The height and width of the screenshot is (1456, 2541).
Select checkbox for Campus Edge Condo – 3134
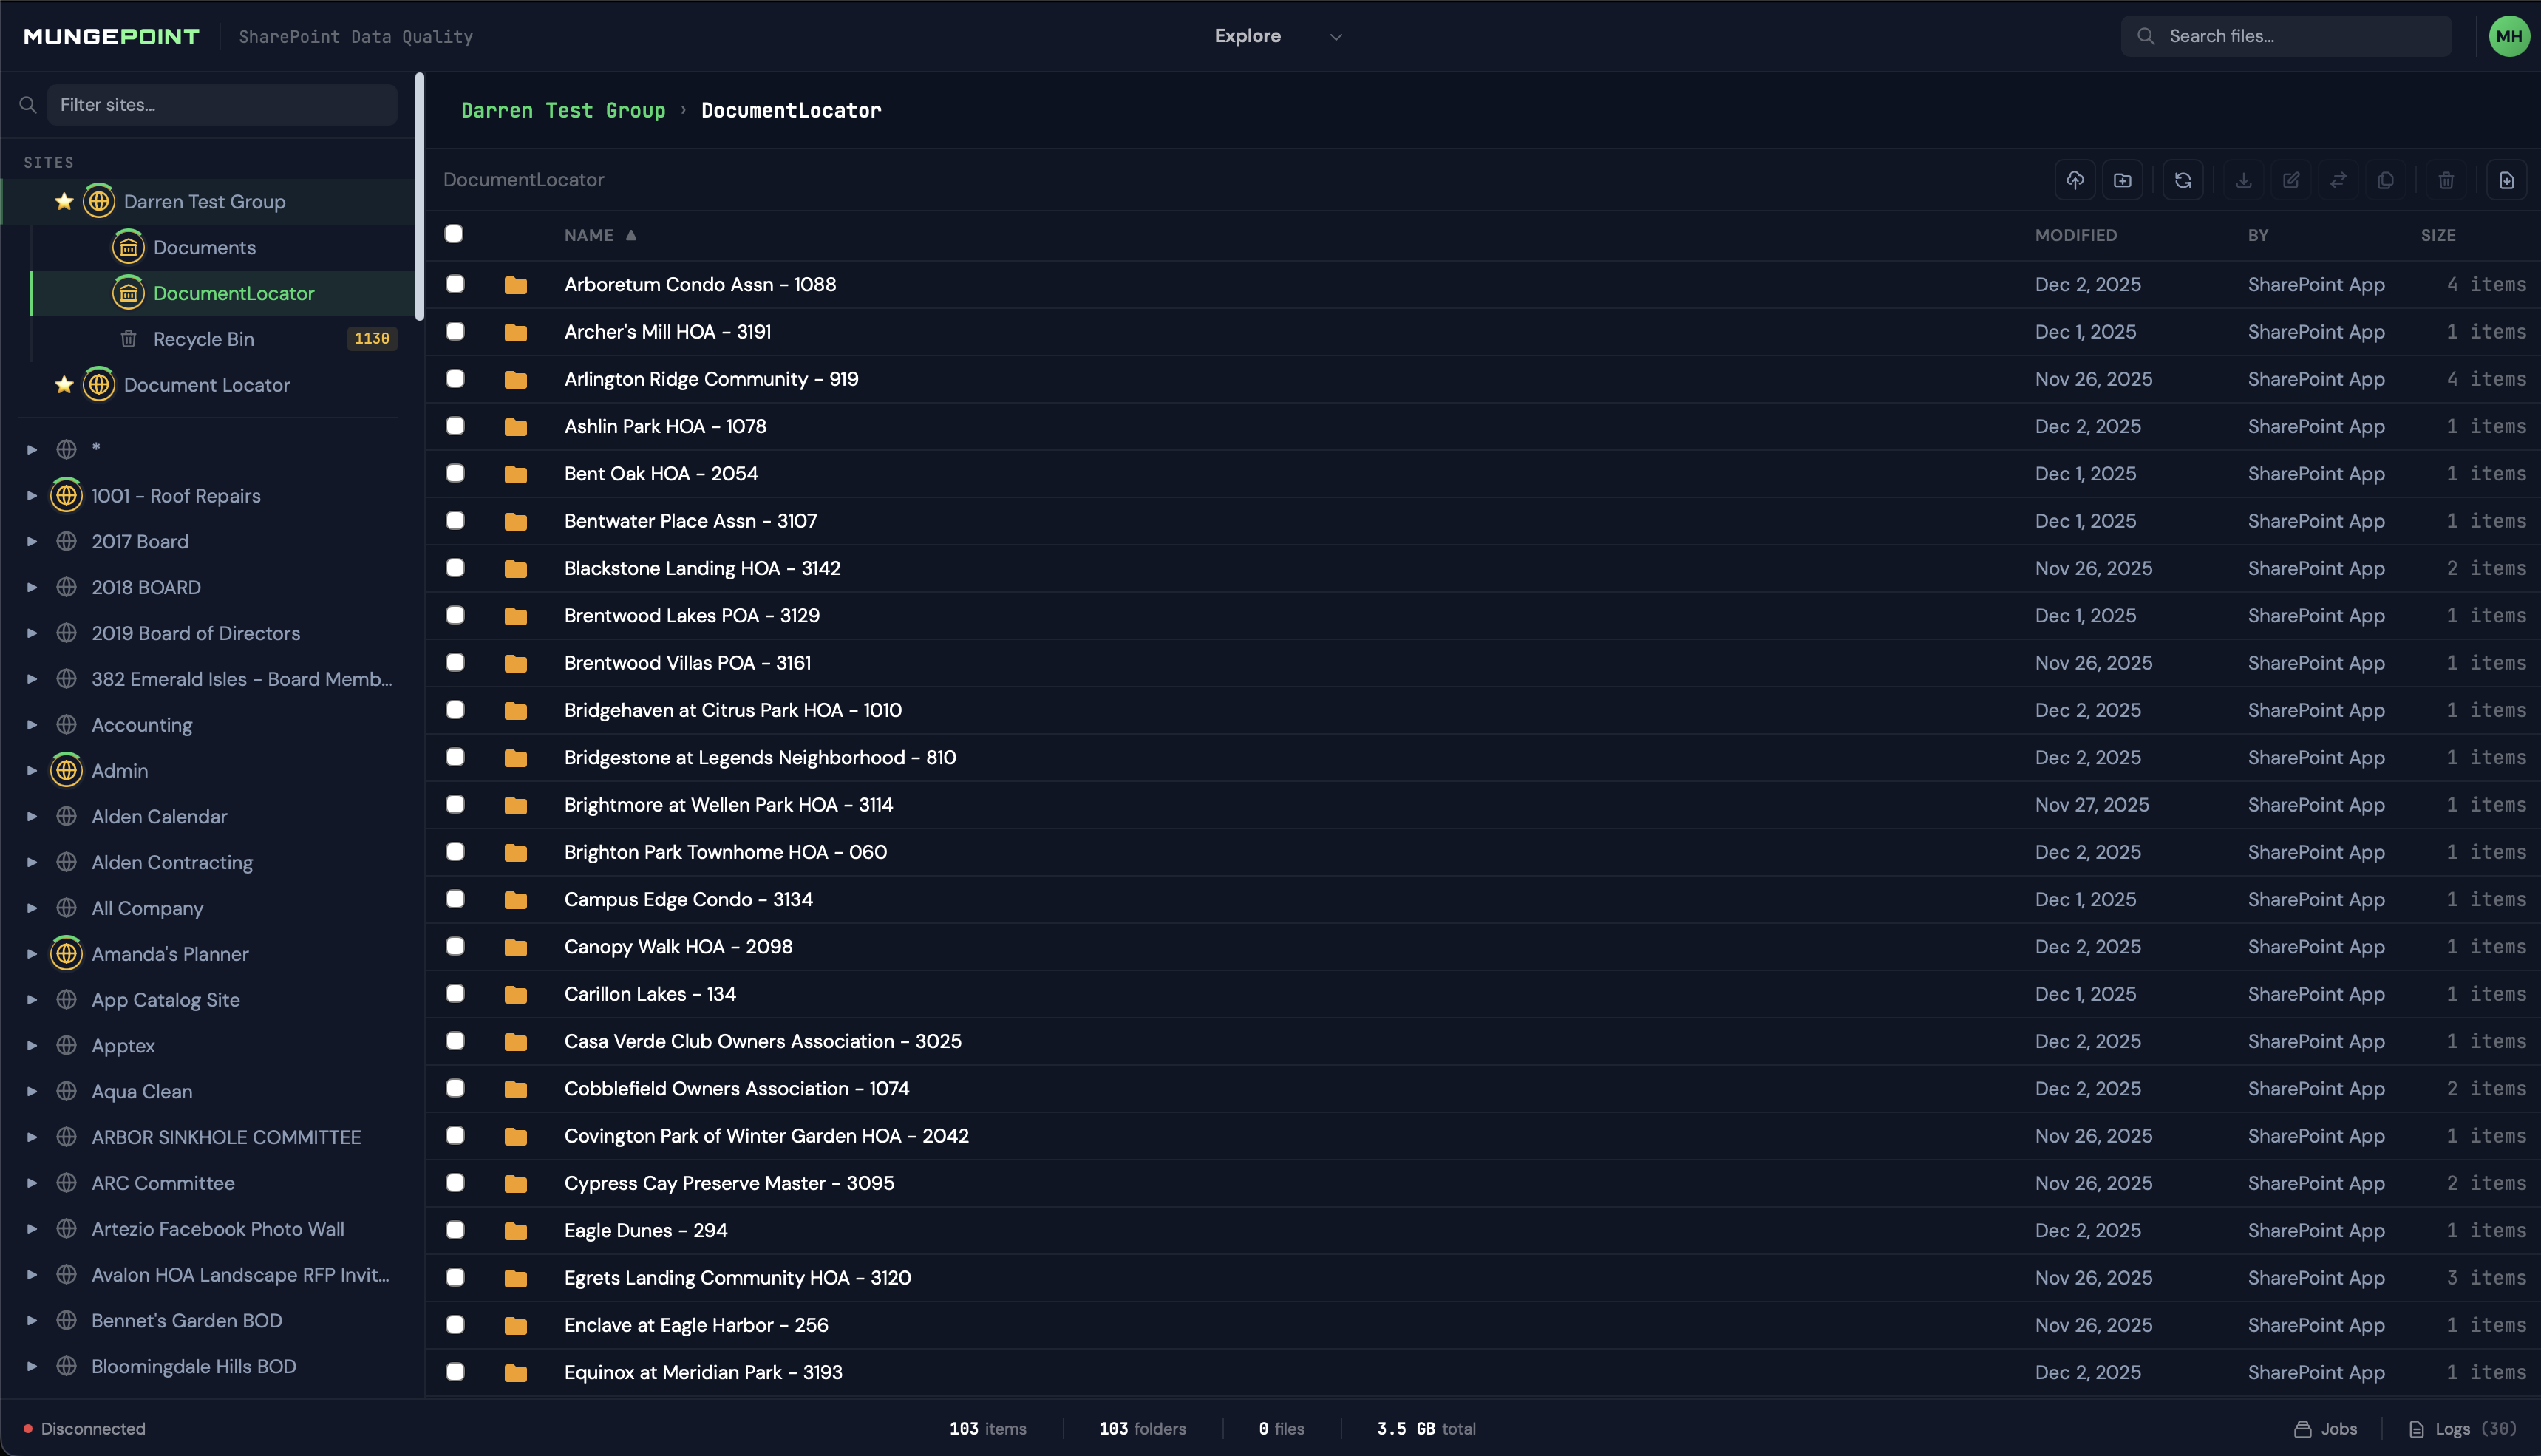(x=455, y=899)
